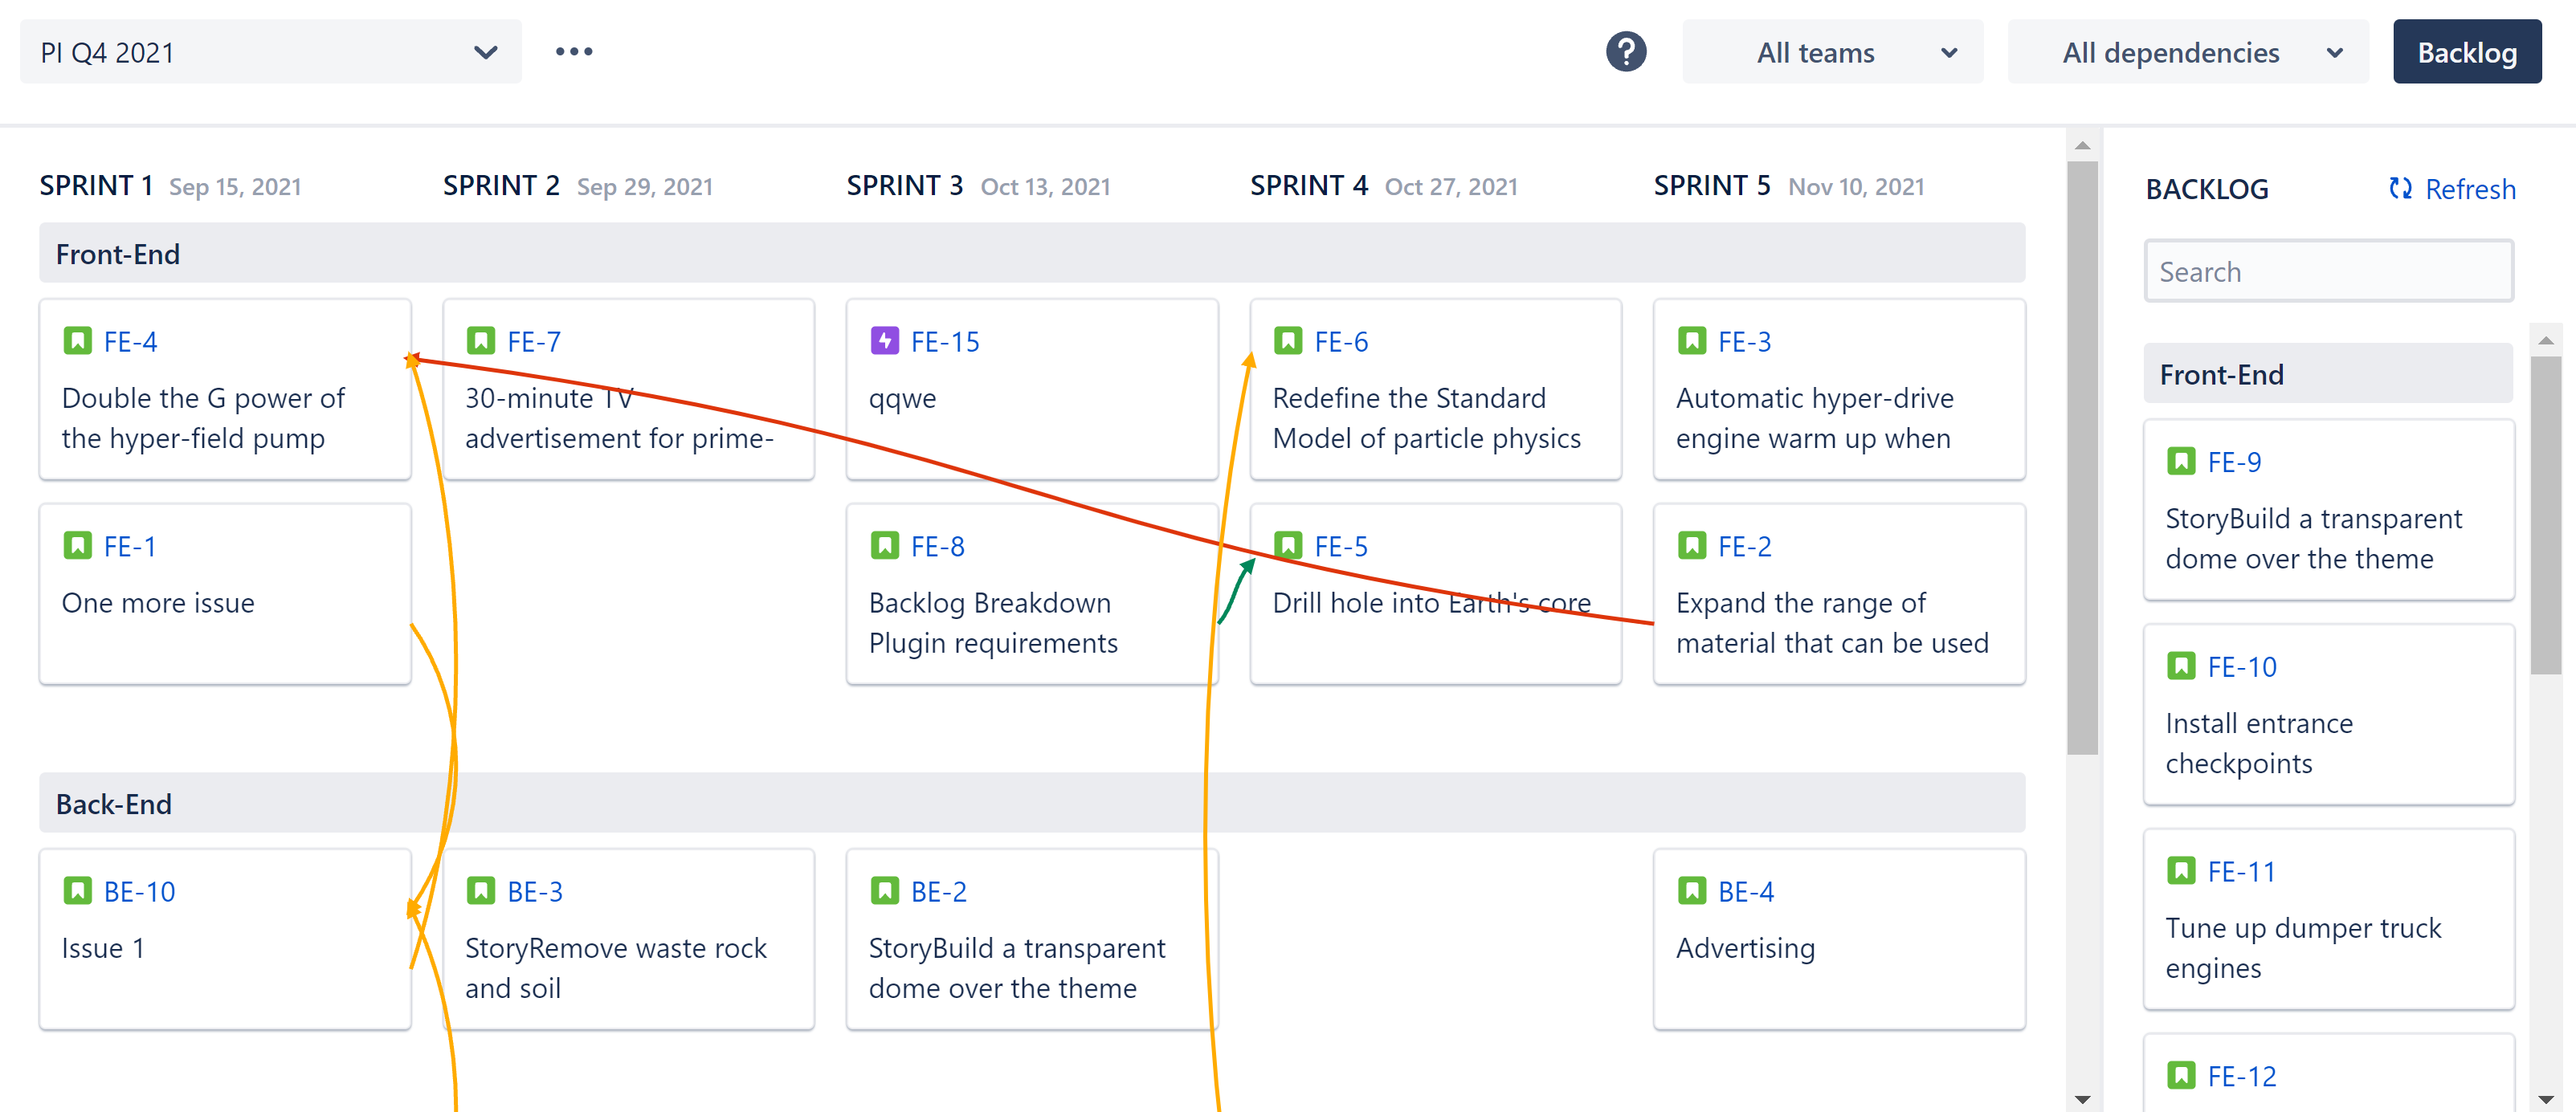Viewport: 2576px width, 1112px height.
Task: Click the Backlog button top right
Action: [x=2468, y=52]
